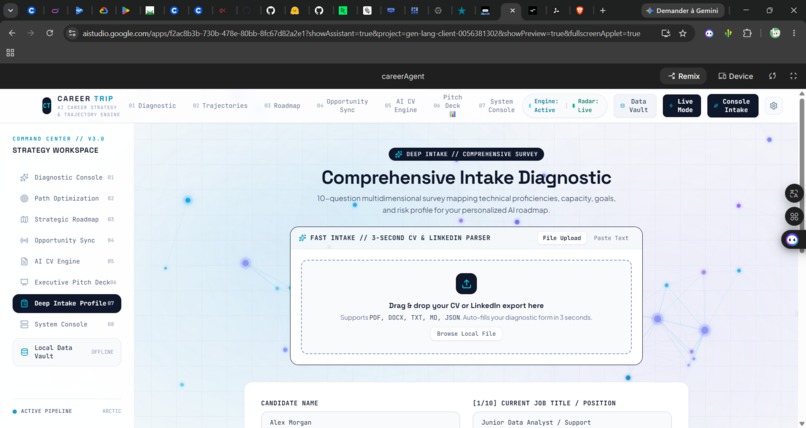Open bookmarks bar apps grid icon
This screenshot has width=806, height=428.
pyautogui.click(x=10, y=52)
